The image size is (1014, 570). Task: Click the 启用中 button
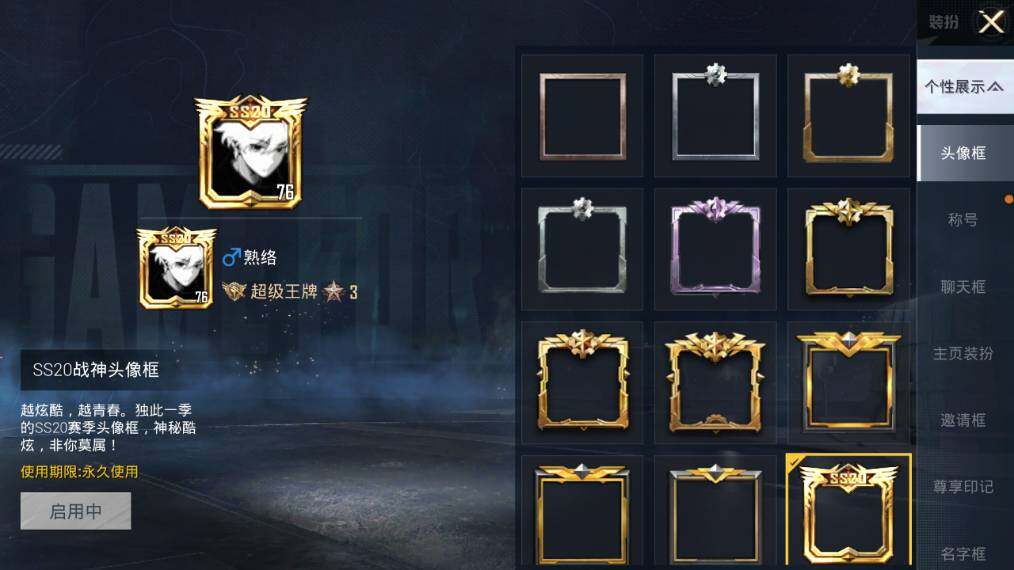tap(76, 511)
